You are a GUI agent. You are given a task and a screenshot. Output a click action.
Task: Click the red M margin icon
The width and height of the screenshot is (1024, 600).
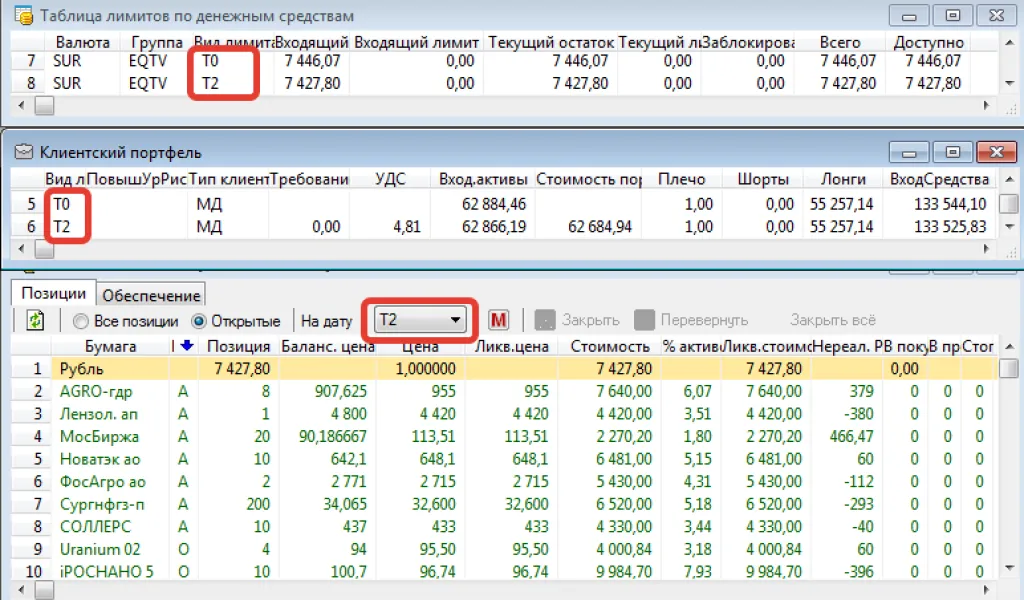tap(499, 321)
